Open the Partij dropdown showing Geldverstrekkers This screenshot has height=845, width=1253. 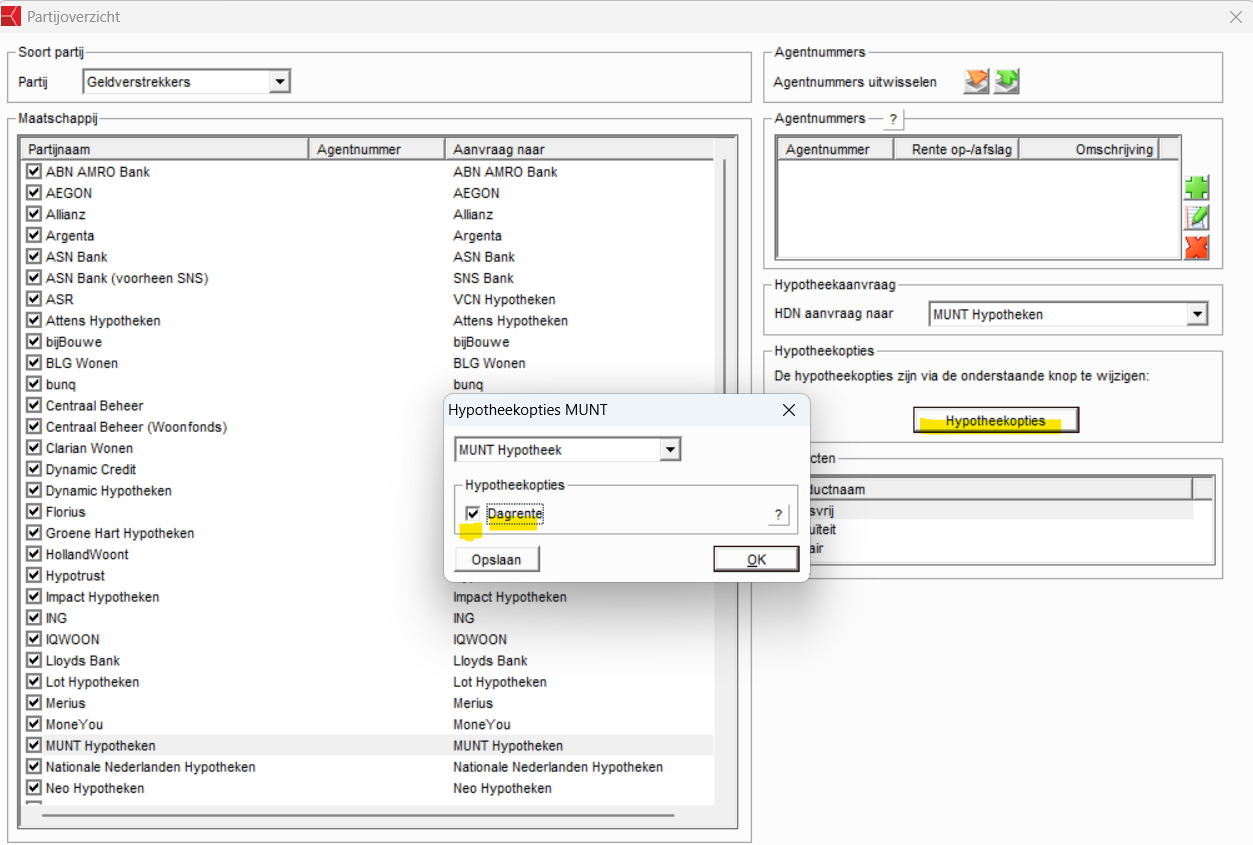279,82
